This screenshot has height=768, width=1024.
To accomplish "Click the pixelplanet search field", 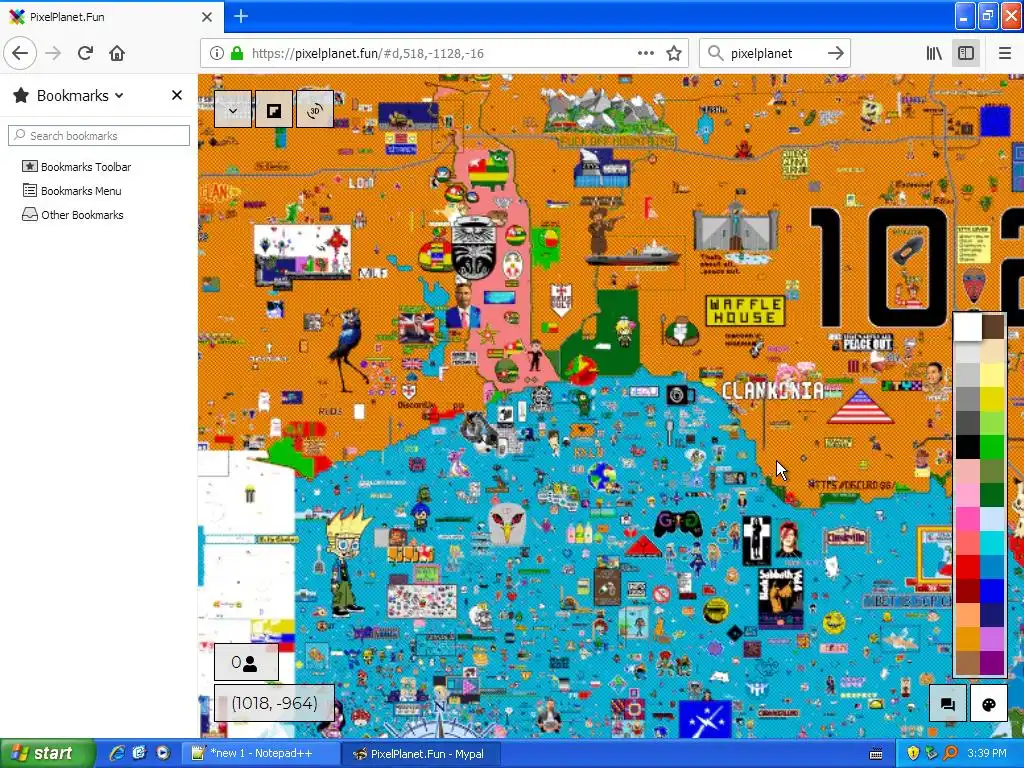I will 774,54.
